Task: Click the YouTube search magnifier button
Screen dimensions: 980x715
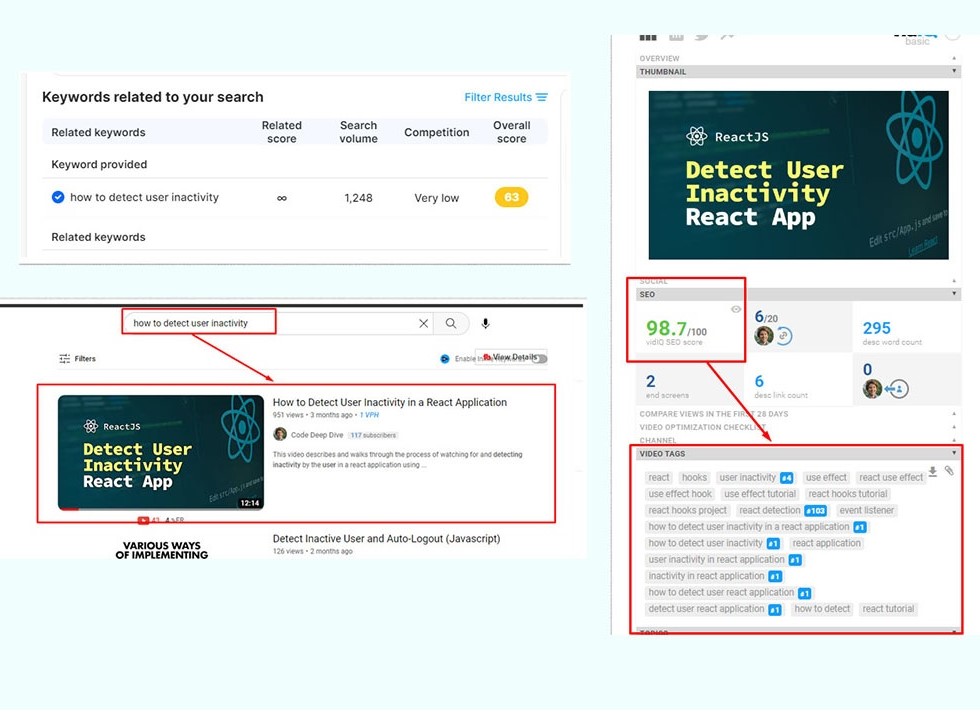Action: (451, 323)
